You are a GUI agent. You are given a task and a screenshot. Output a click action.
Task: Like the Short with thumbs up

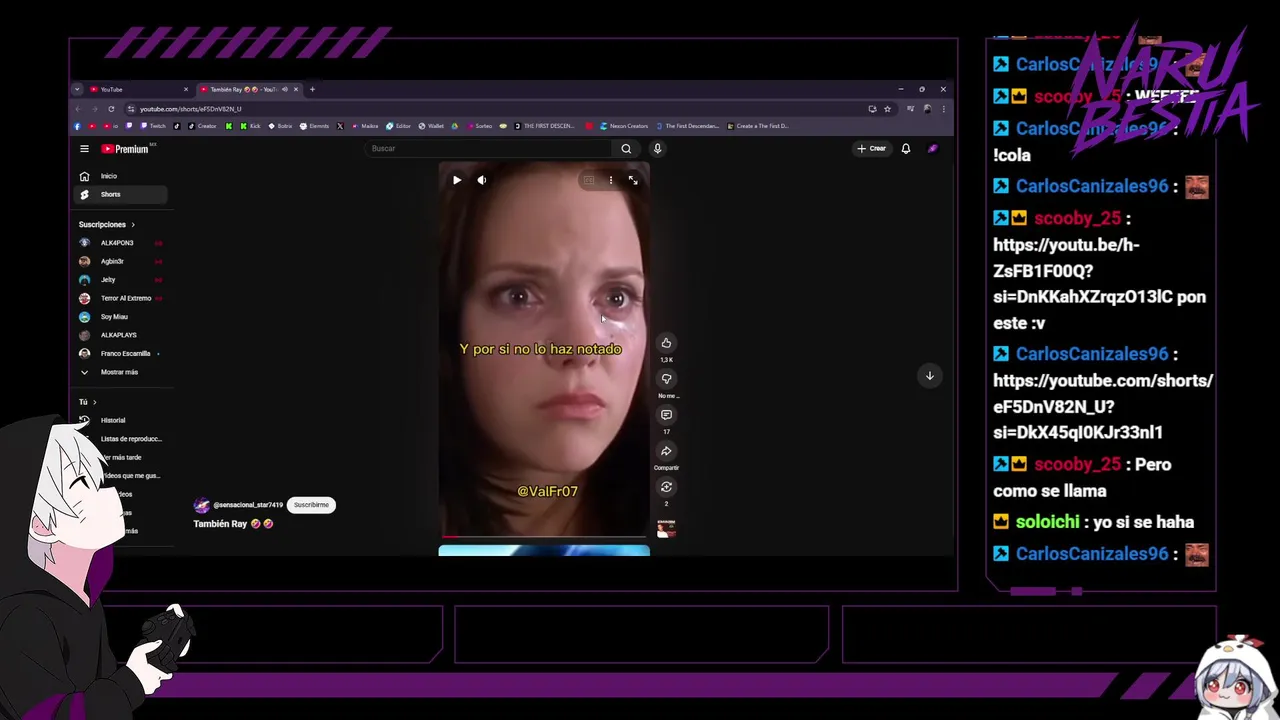pyautogui.click(x=666, y=343)
